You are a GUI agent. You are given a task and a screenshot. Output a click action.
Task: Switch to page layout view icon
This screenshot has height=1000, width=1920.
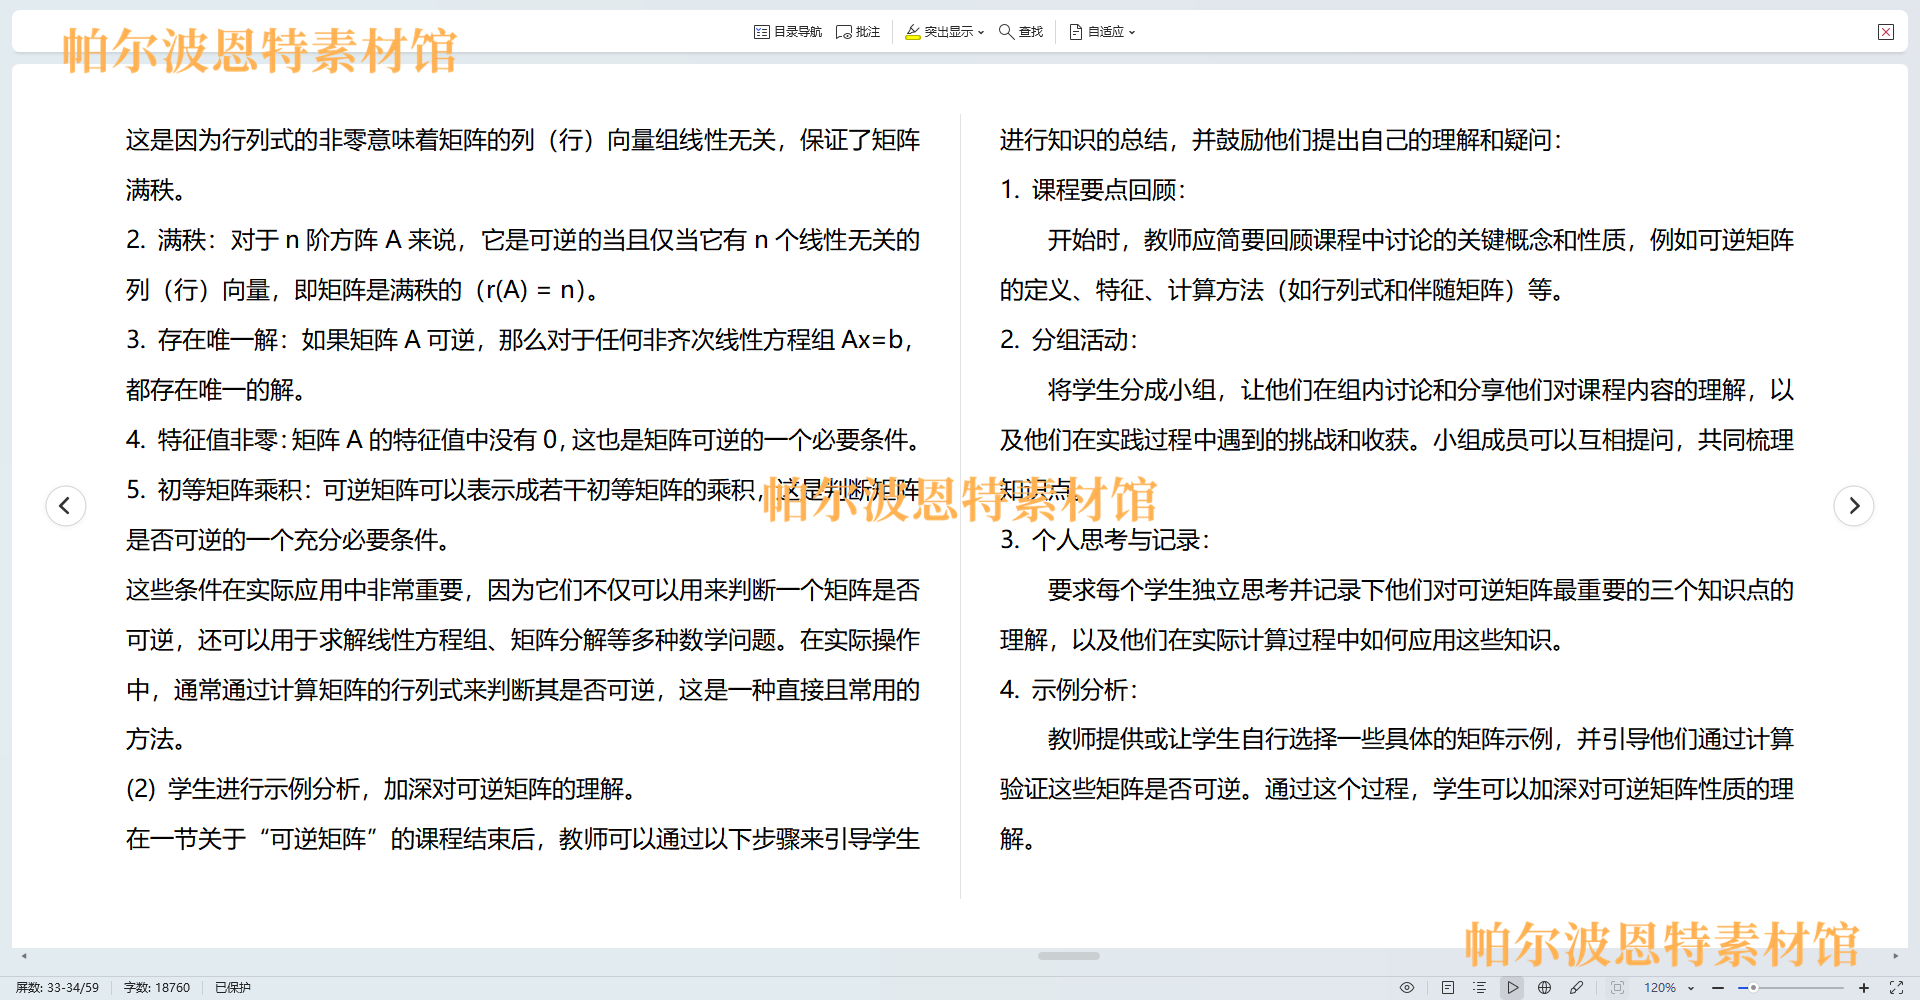(x=1448, y=987)
